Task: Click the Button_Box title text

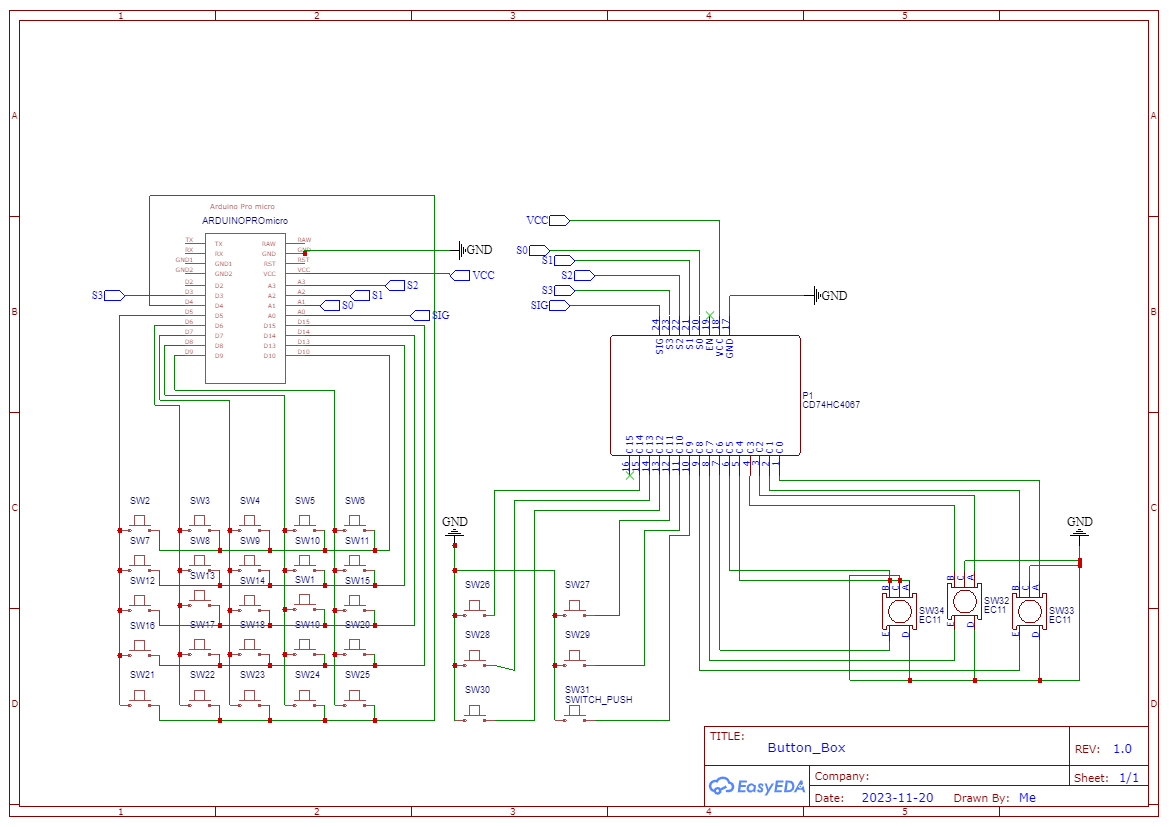Action: pos(807,748)
